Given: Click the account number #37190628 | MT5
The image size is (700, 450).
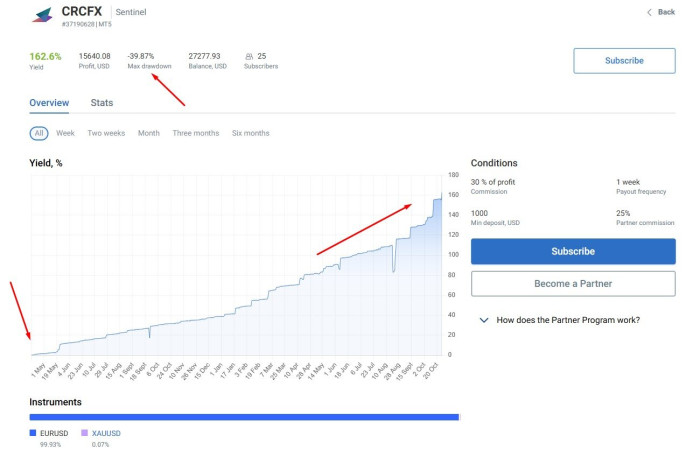Looking at the screenshot, I should pyautogui.click(x=87, y=24).
